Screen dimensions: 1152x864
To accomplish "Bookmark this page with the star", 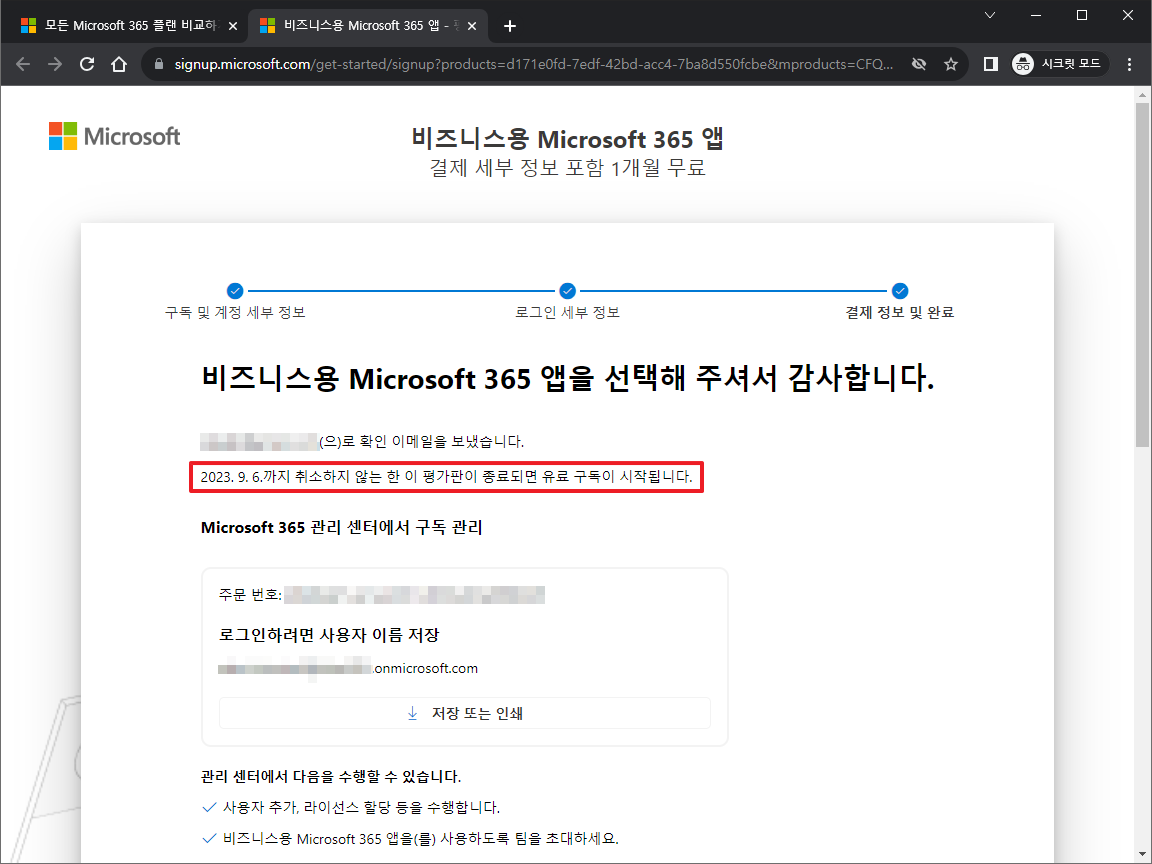I will tap(951, 65).
